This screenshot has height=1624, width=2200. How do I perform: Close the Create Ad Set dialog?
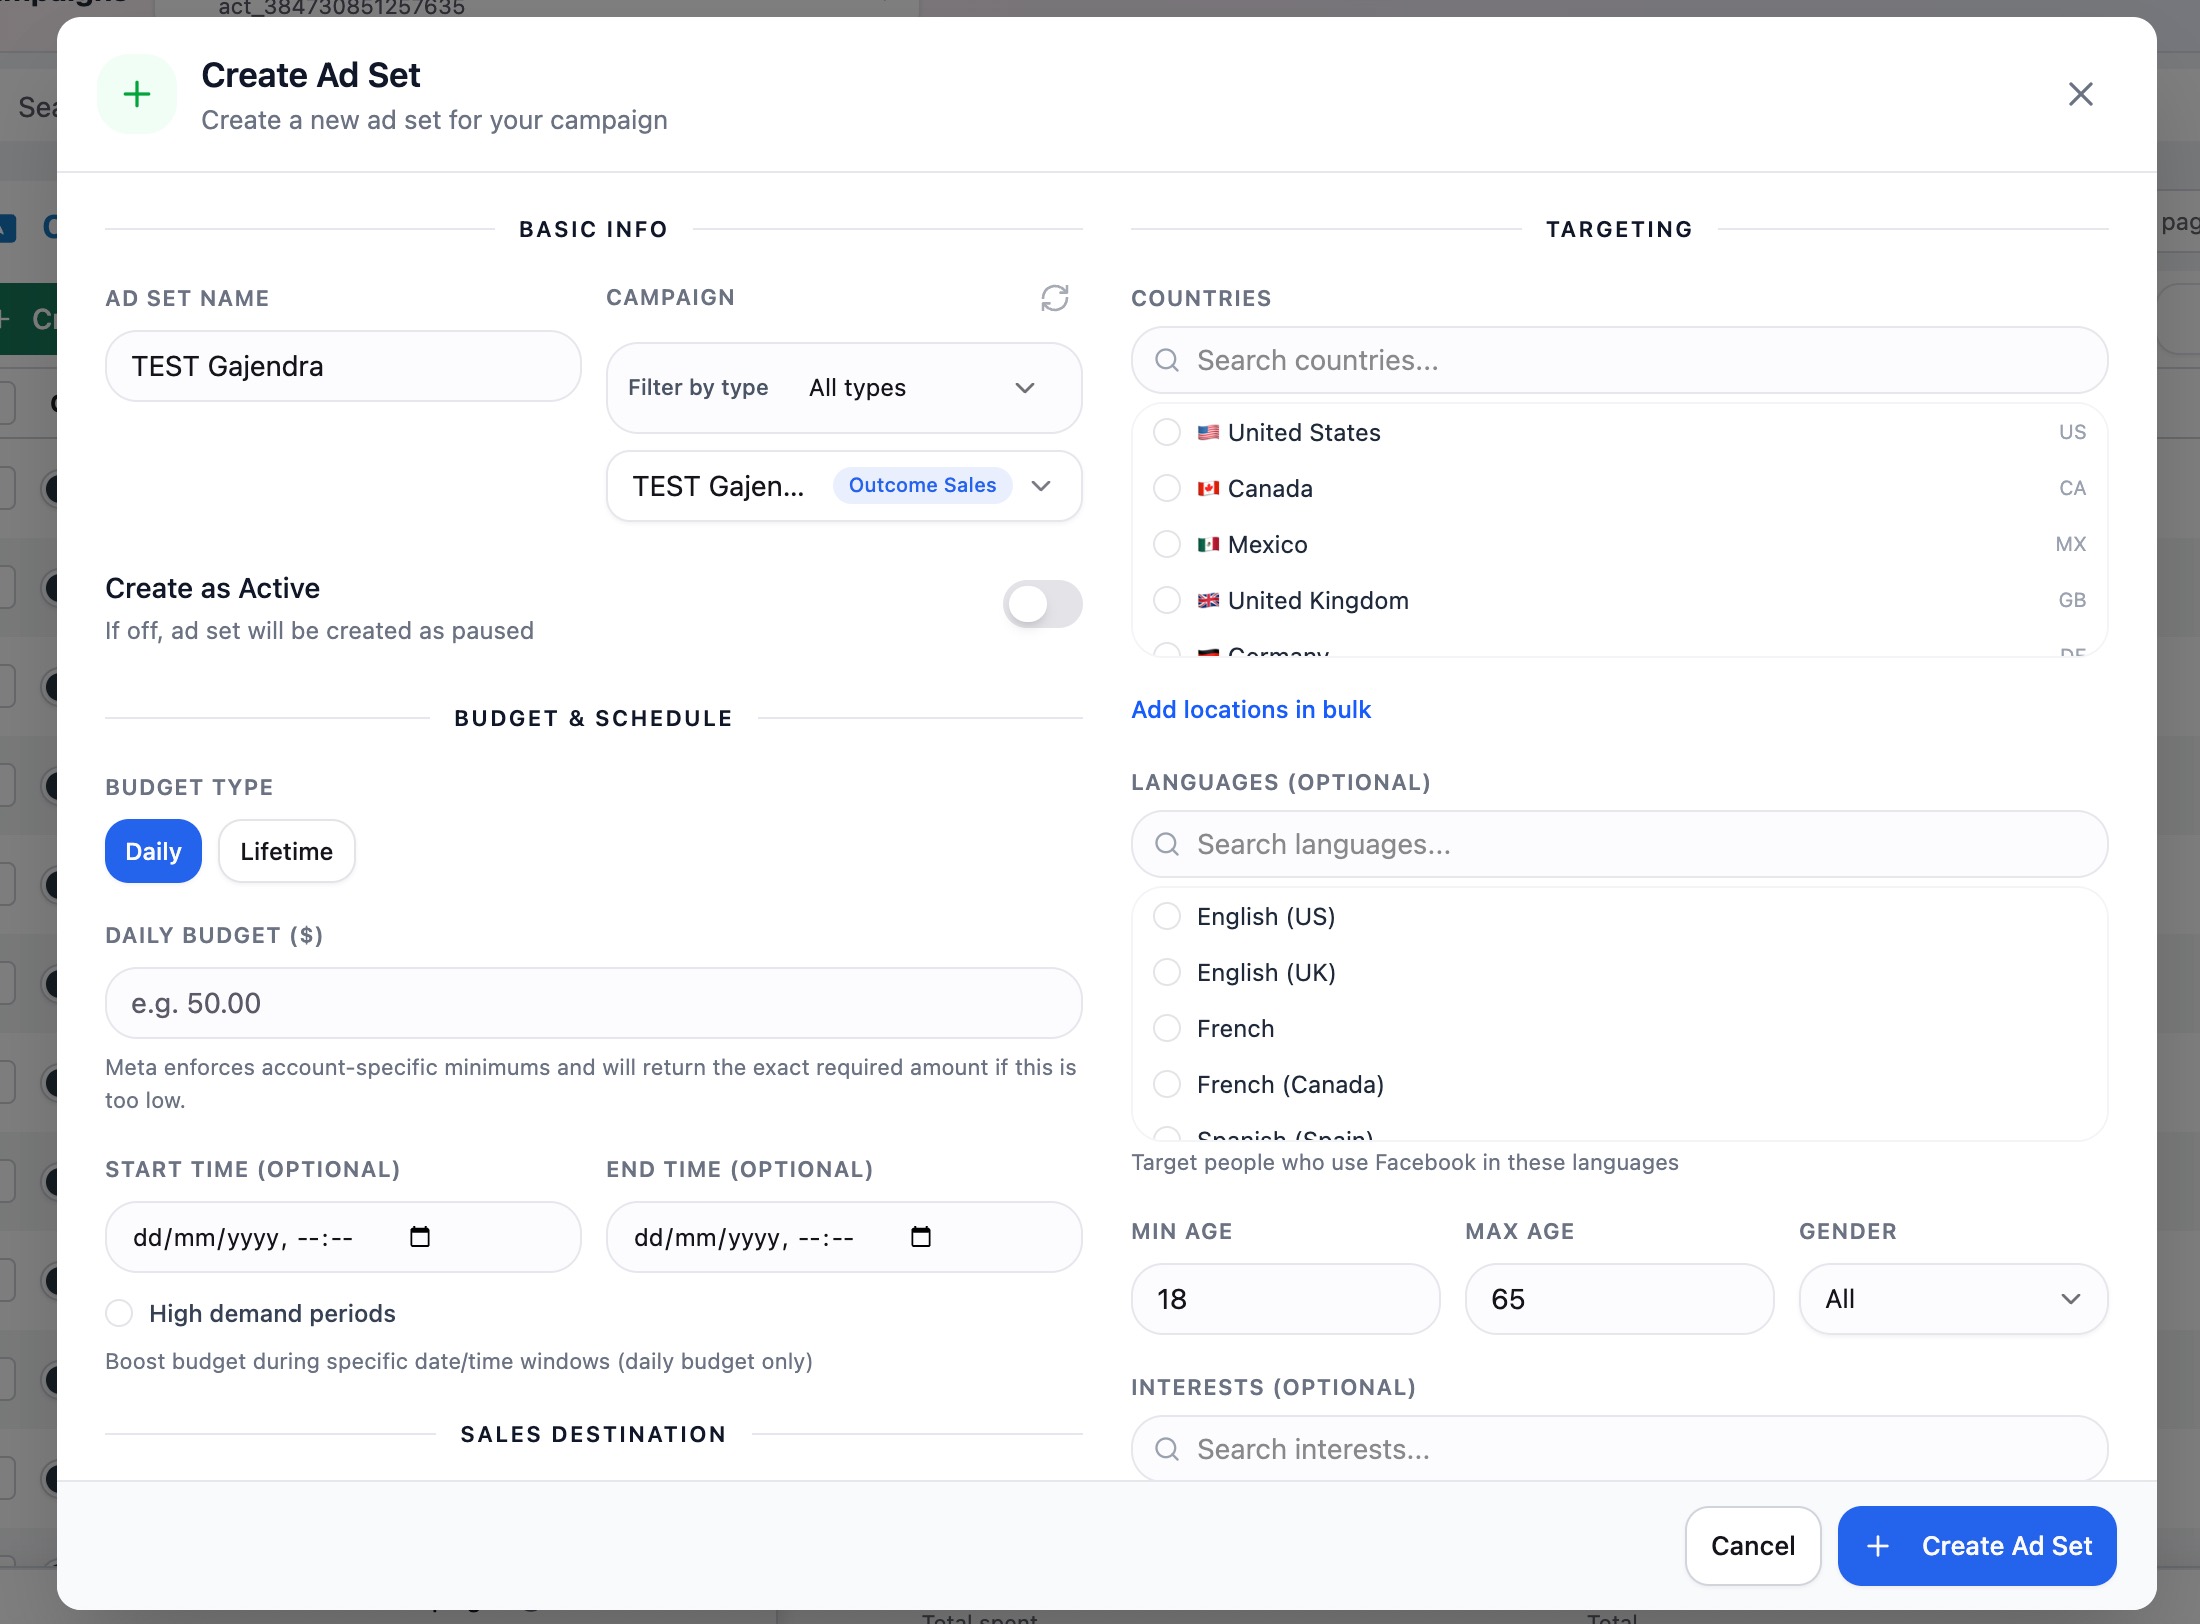point(2081,93)
